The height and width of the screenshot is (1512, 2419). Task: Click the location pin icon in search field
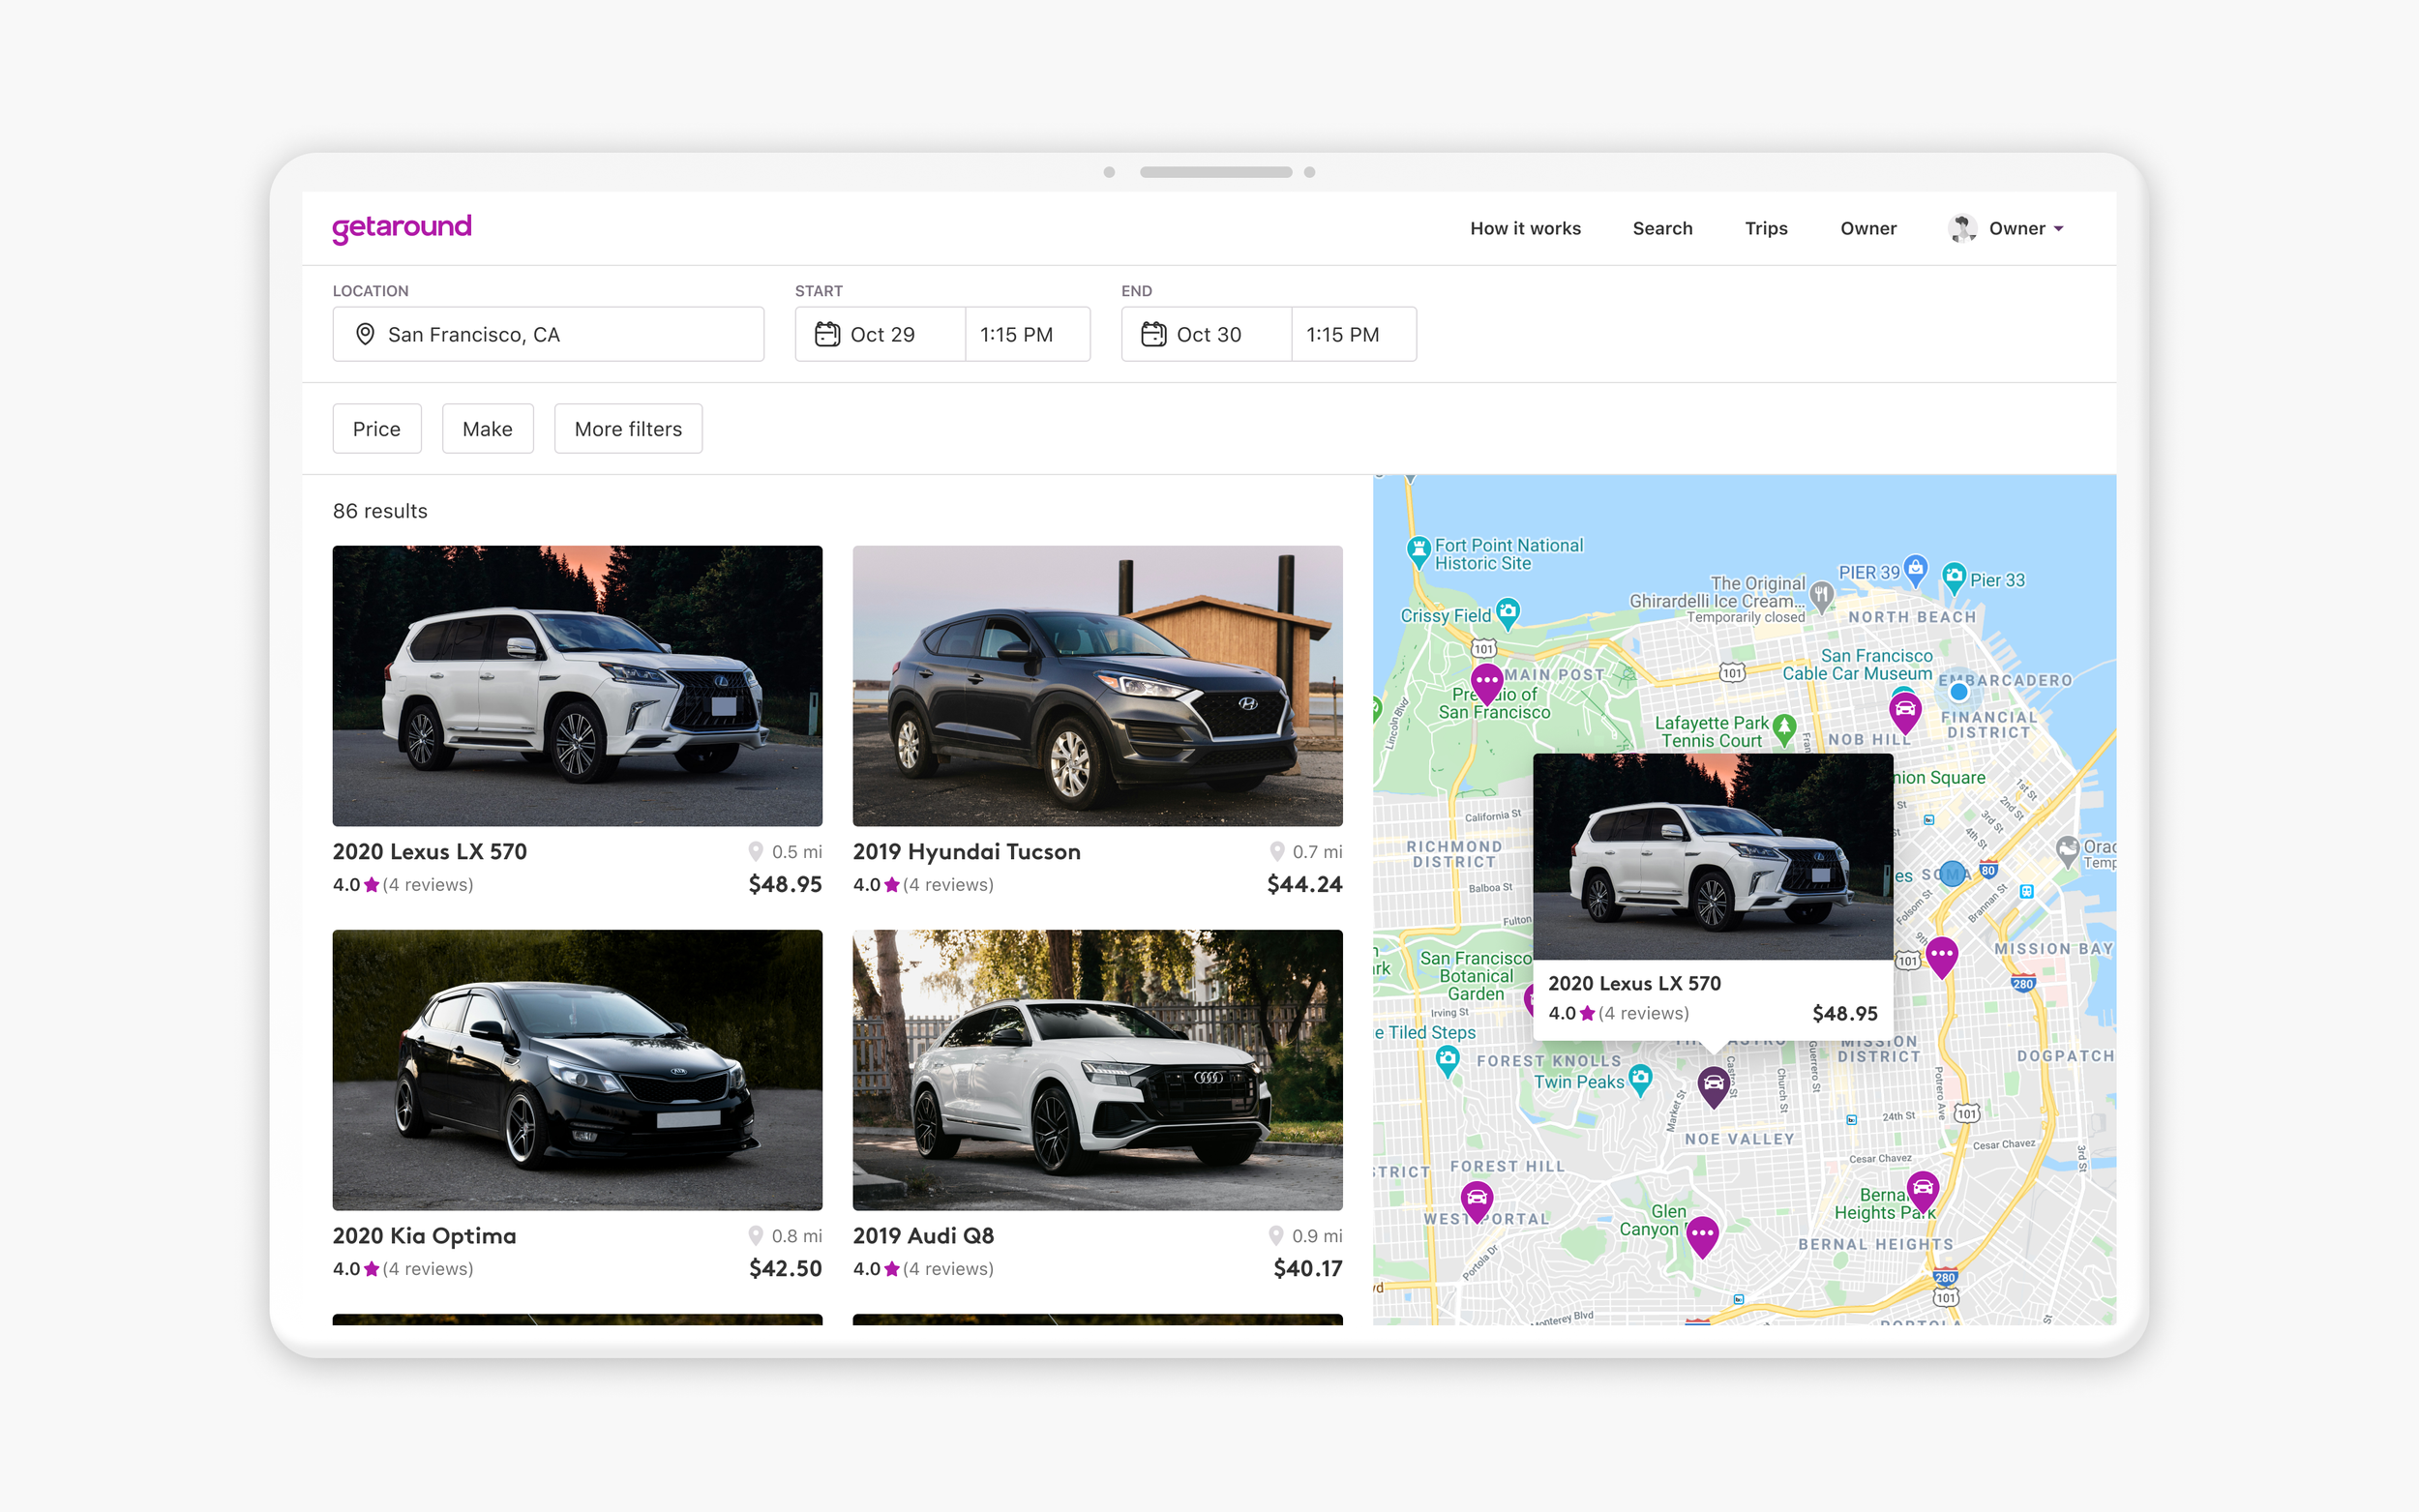pos(365,334)
